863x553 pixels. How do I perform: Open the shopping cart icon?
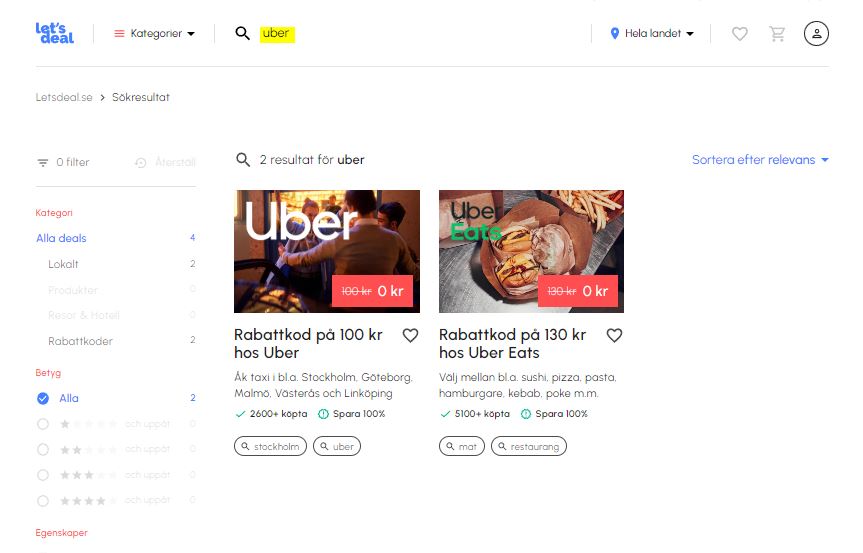tap(777, 34)
